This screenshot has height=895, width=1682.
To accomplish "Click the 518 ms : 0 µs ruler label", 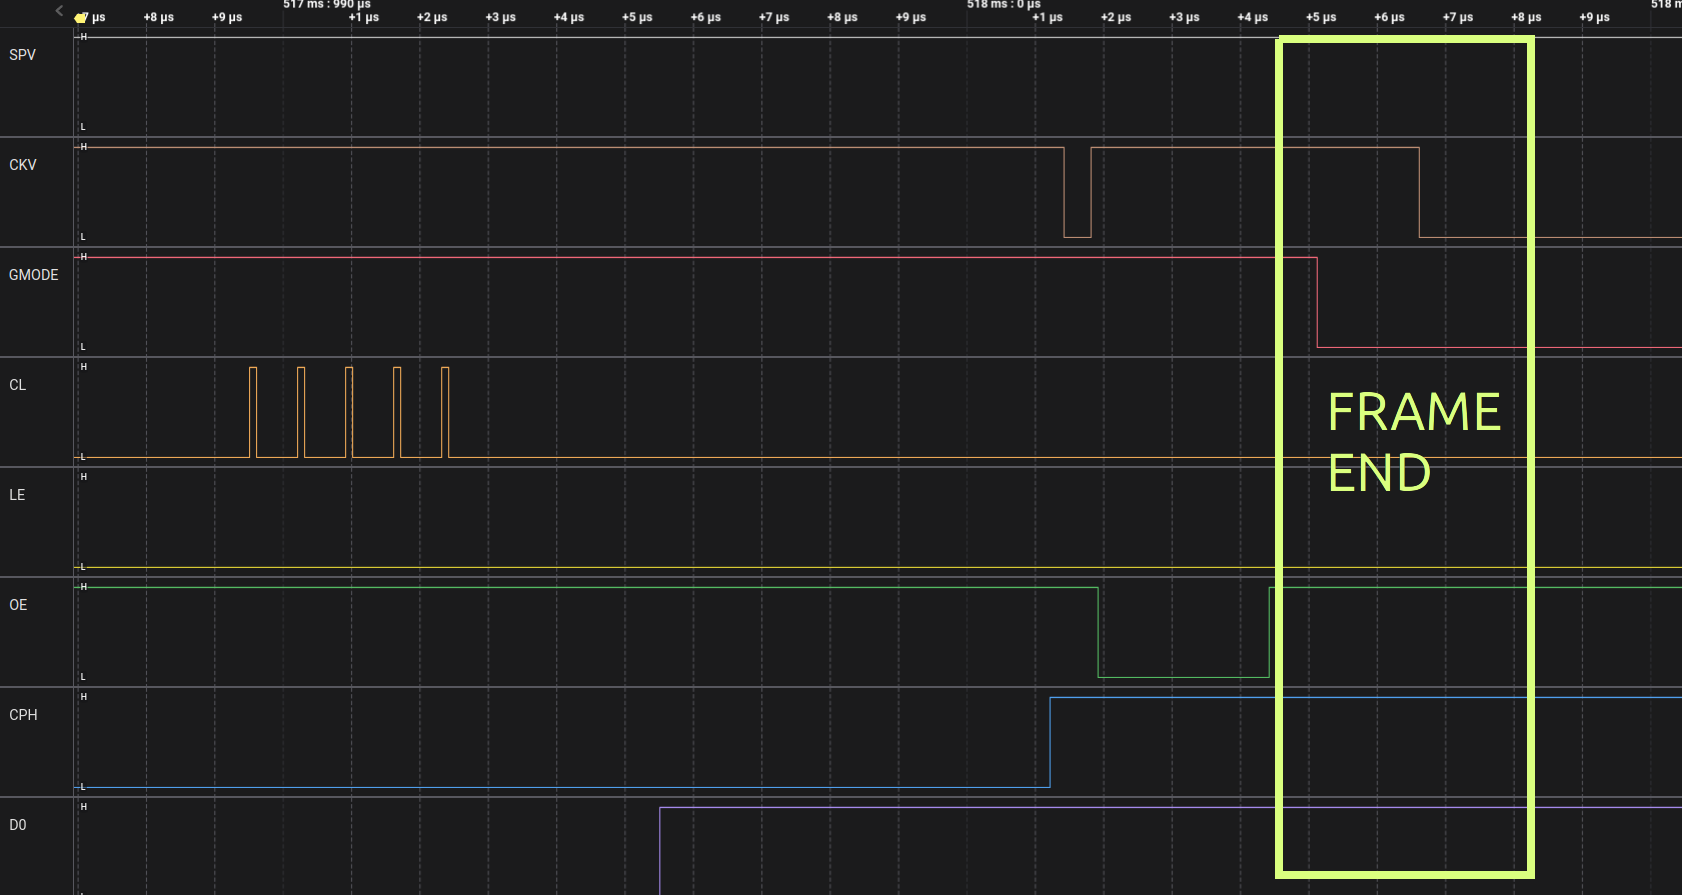I will point(1004,5).
